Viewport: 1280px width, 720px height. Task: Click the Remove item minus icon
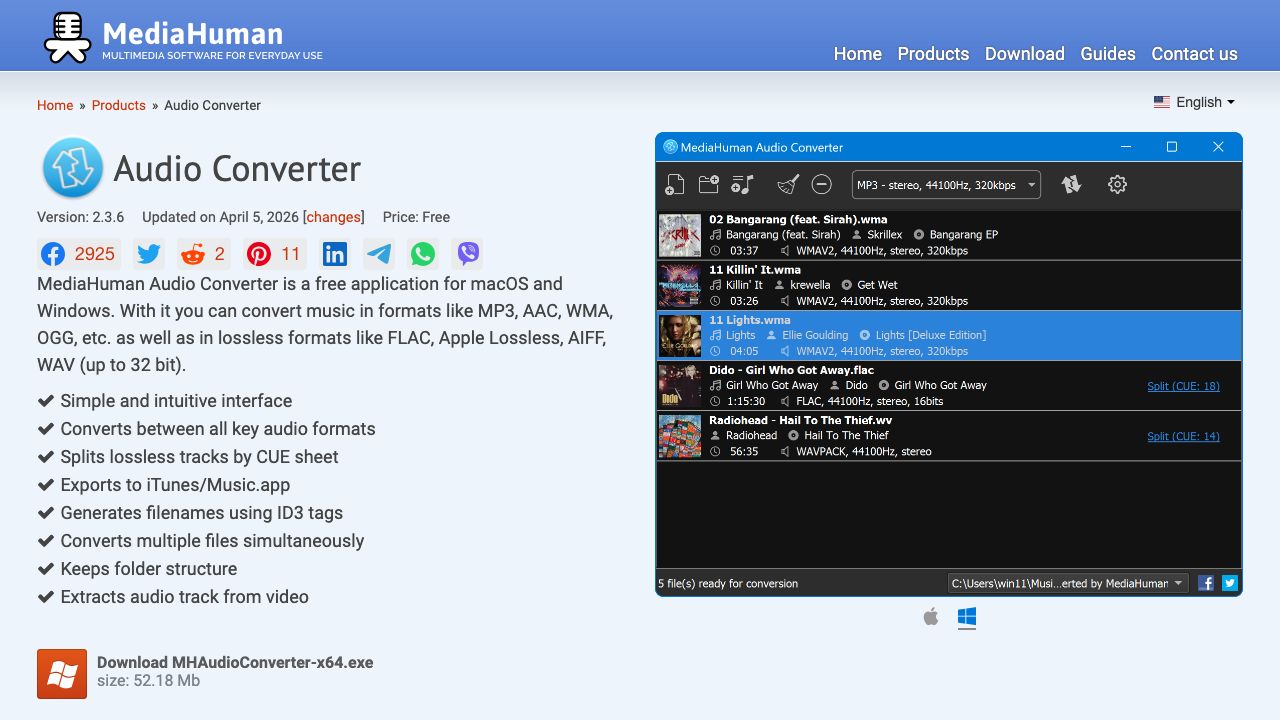point(821,184)
